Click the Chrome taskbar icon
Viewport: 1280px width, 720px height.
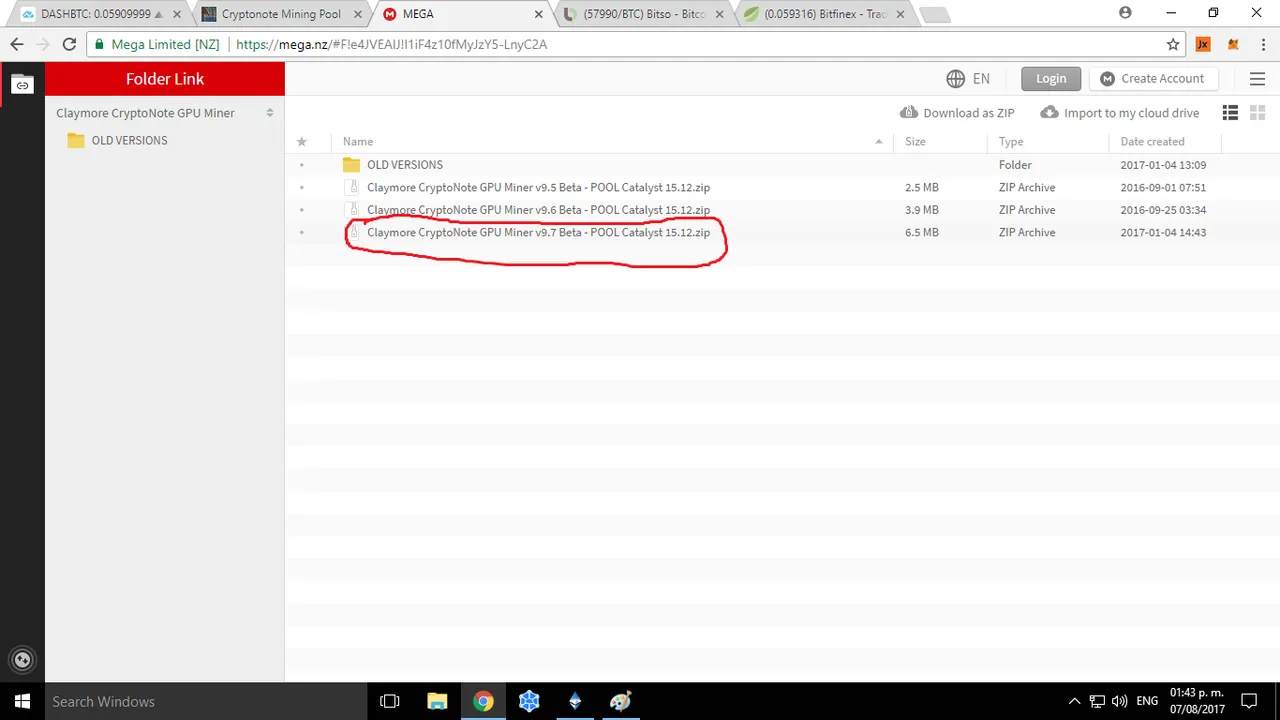(x=483, y=701)
